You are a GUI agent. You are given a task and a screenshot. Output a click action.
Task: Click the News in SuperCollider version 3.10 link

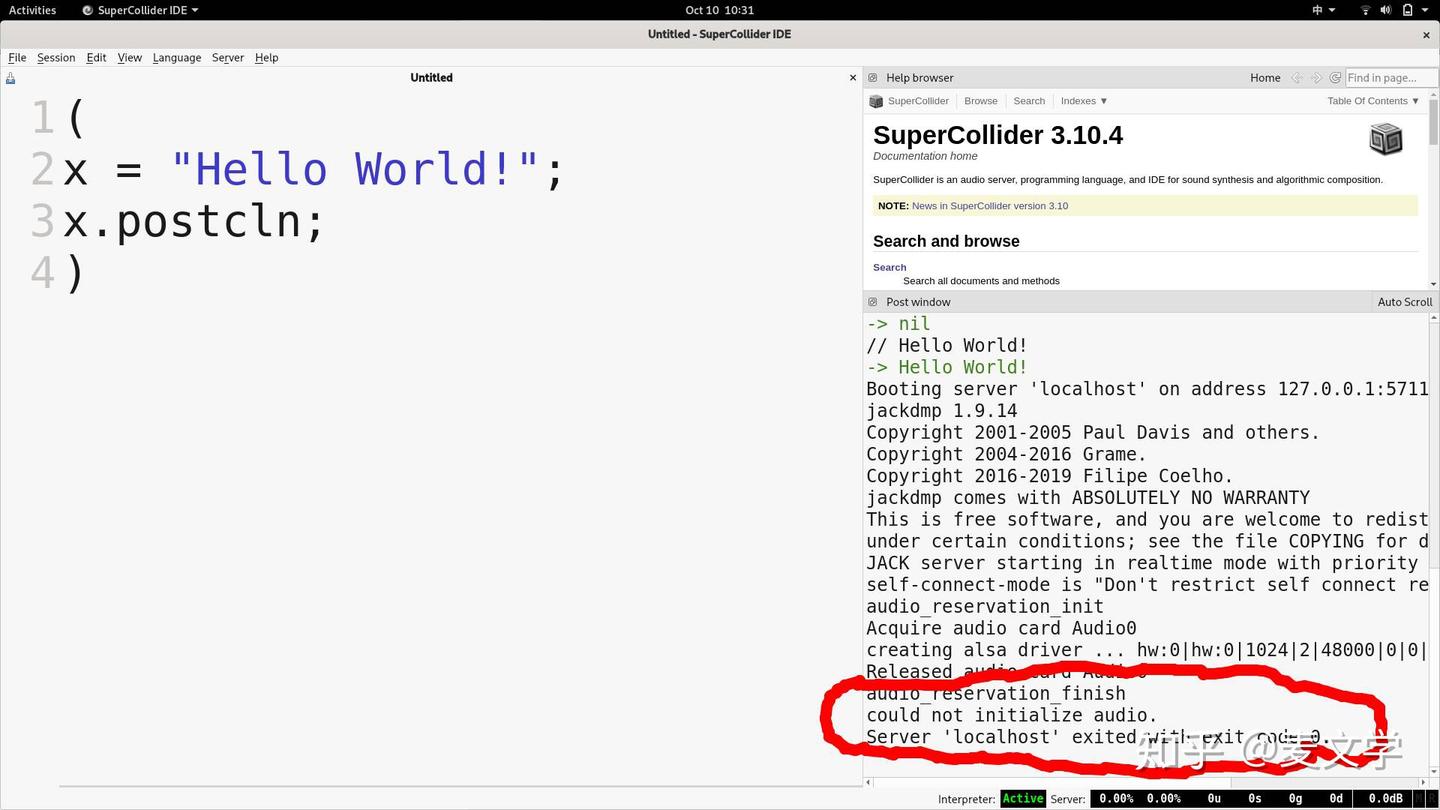click(989, 205)
